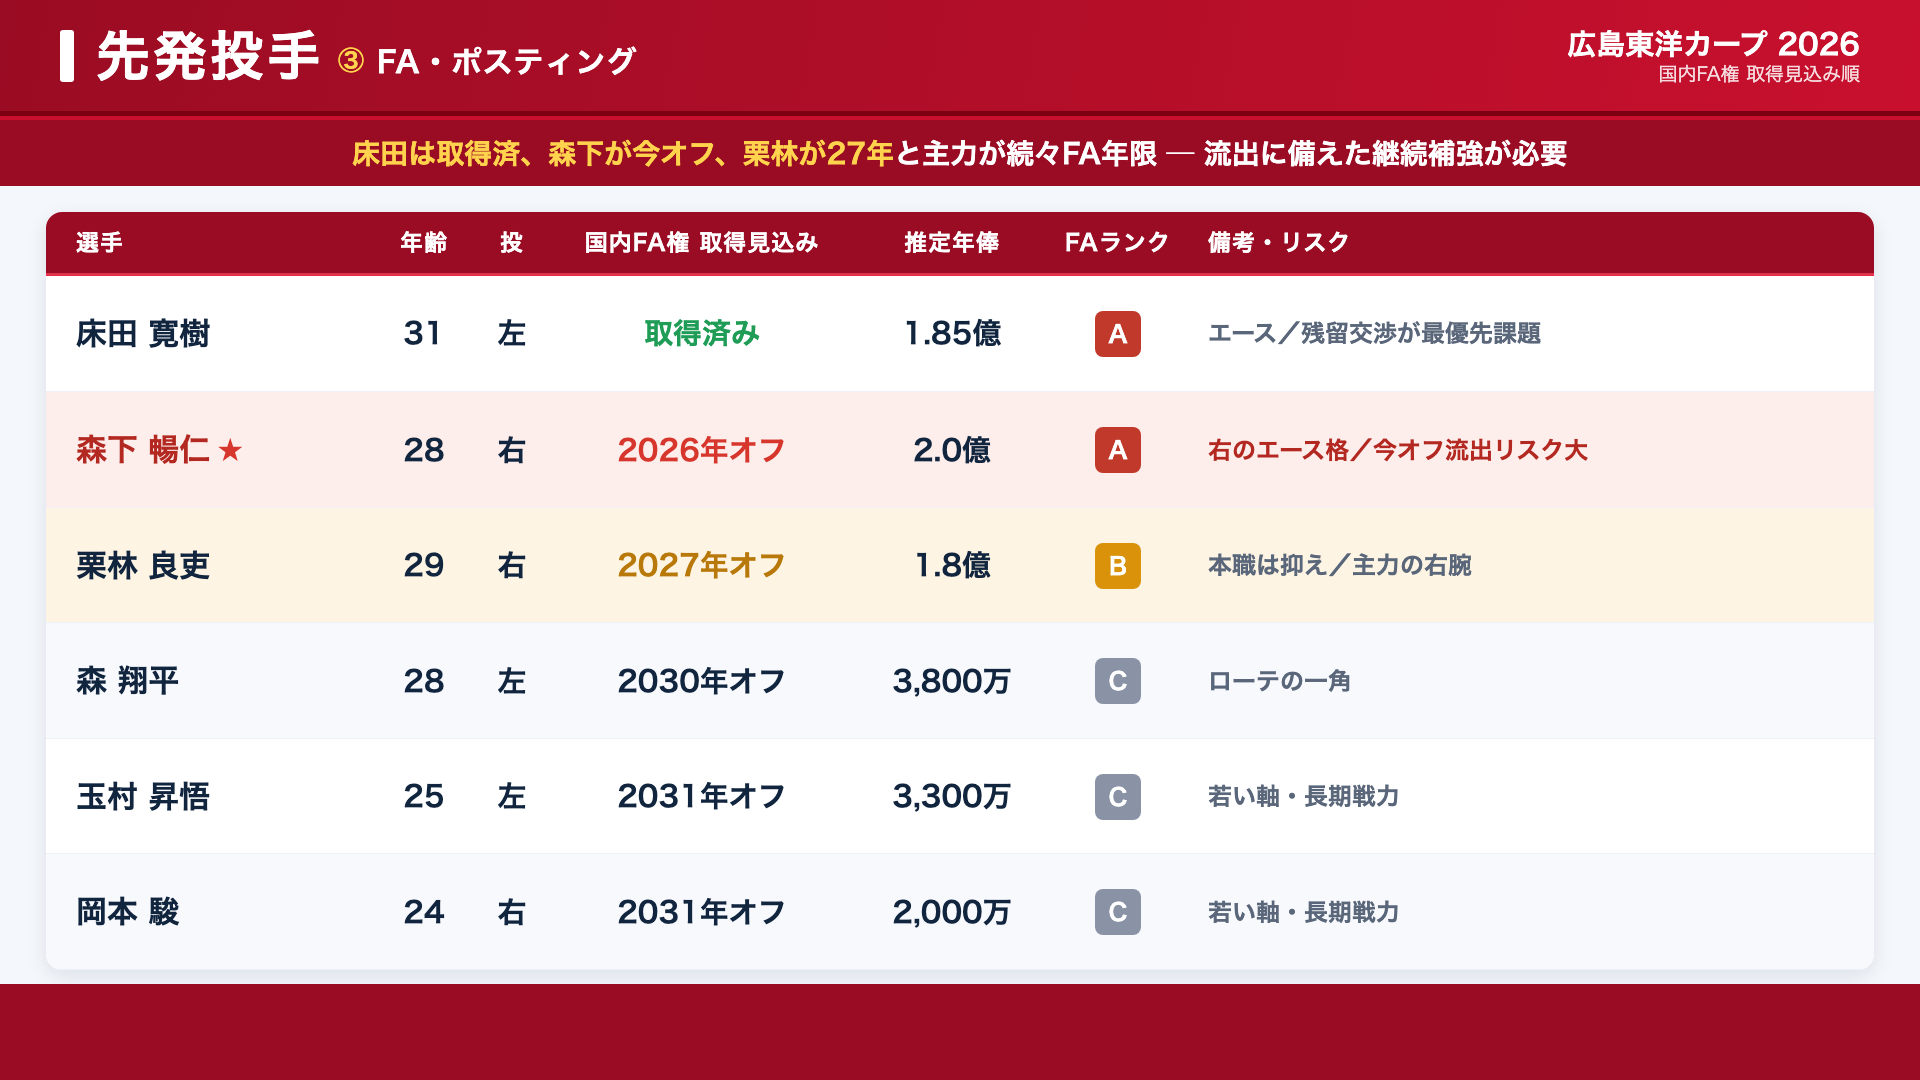Screen dimensions: 1920x1080
Task: Click the green 取得済み status
Action: pos(701,334)
